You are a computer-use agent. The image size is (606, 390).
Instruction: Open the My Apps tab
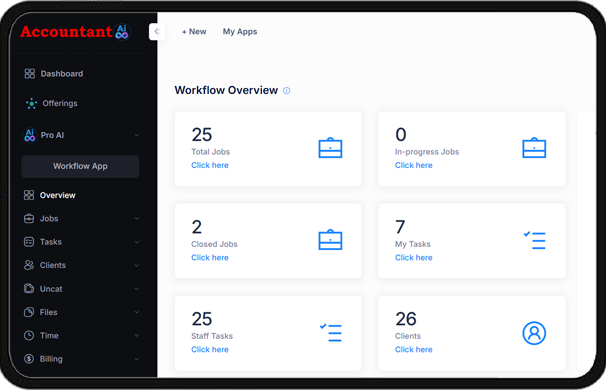(240, 32)
